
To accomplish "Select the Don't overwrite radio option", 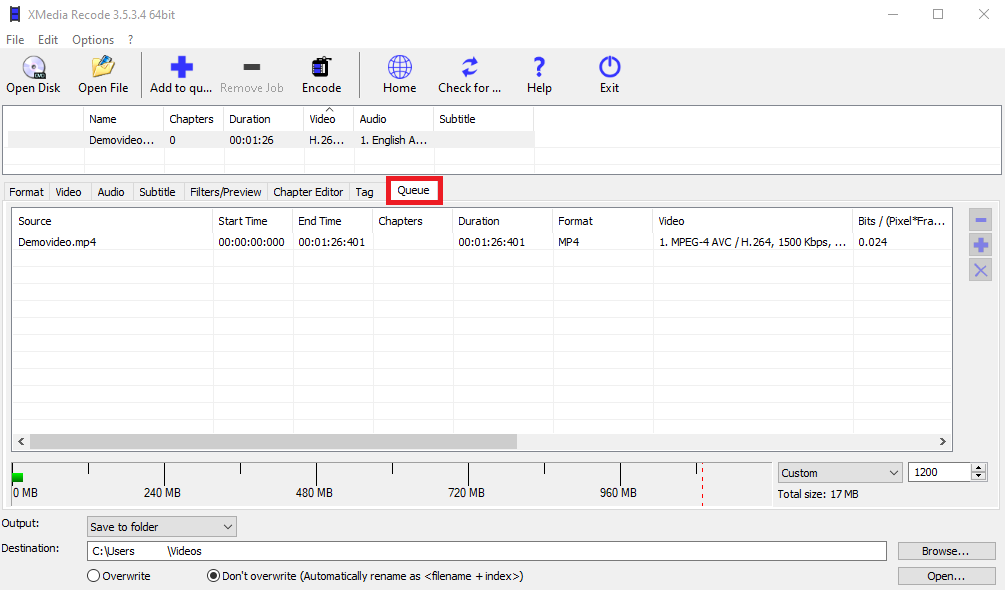I will [x=213, y=576].
